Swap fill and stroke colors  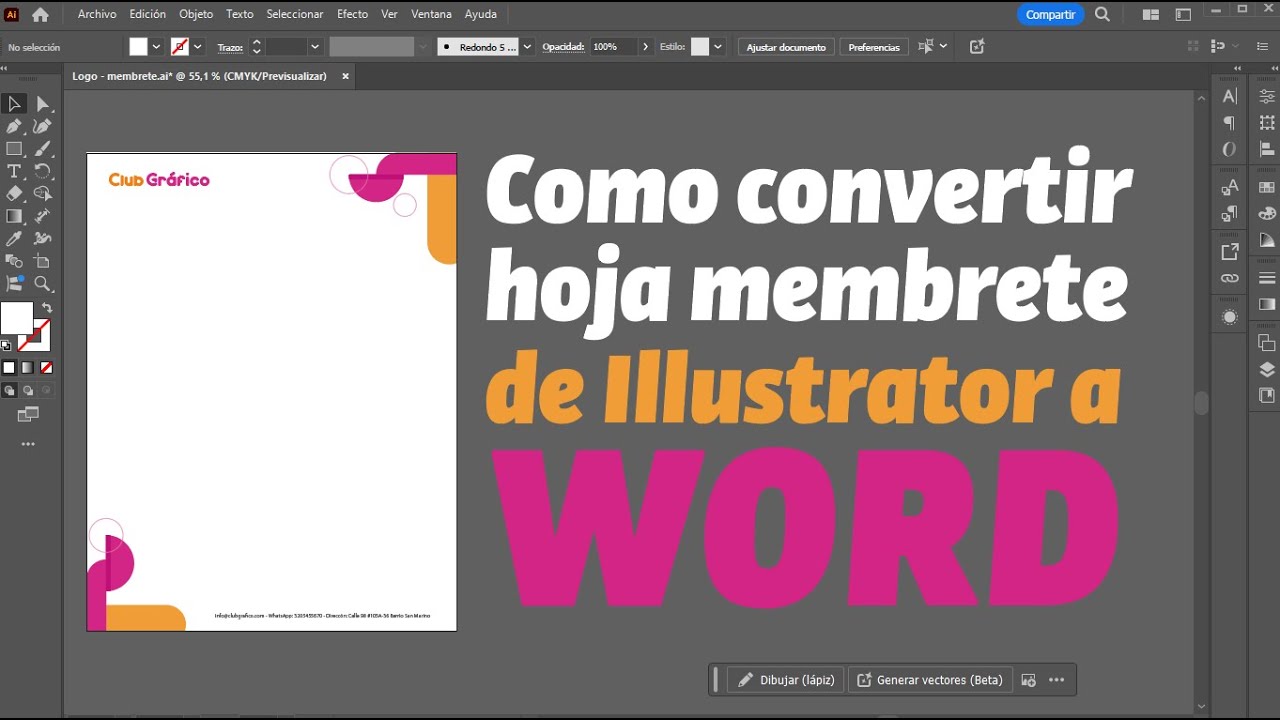point(47,308)
